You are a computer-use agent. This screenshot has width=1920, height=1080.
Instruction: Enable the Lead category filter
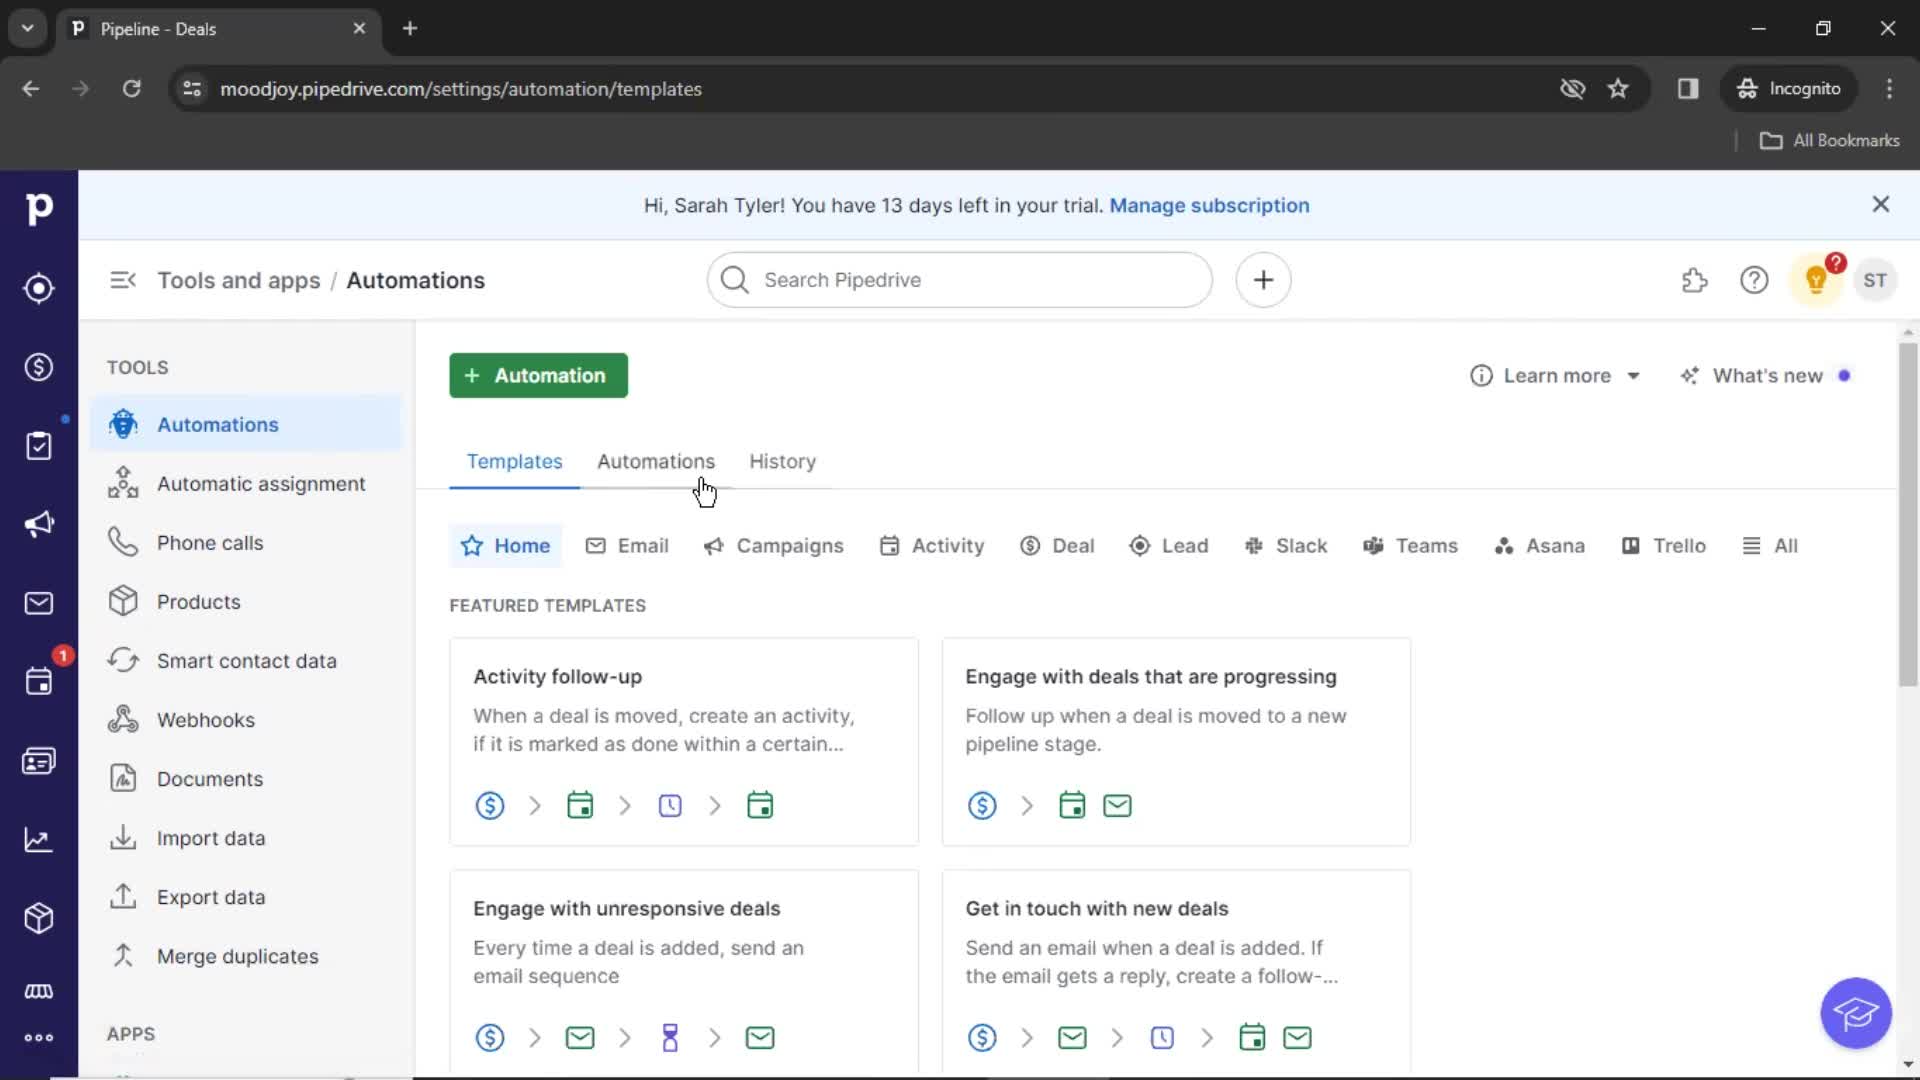click(x=1167, y=545)
